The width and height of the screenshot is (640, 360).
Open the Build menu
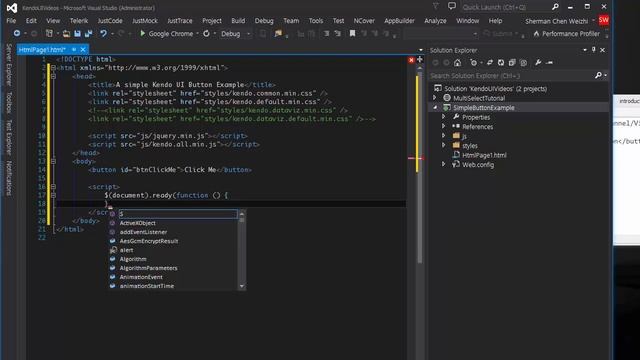pyautogui.click(x=238, y=20)
